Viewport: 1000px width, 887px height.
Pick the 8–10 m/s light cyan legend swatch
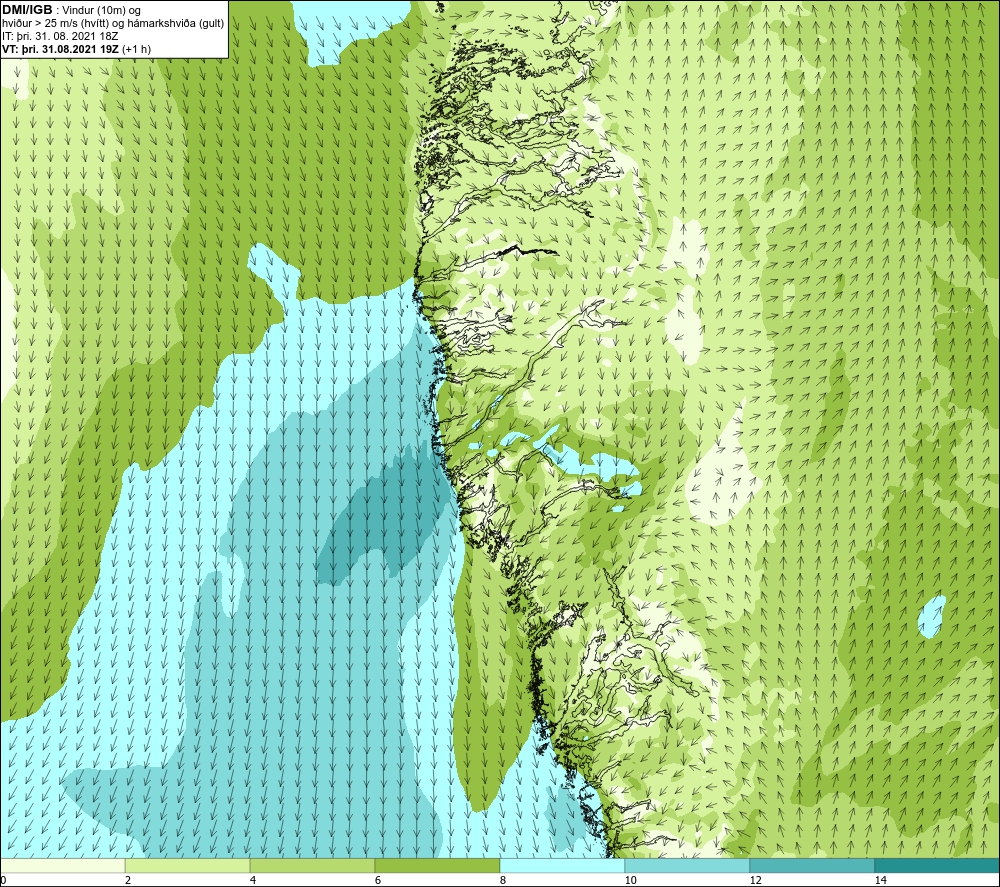click(562, 865)
